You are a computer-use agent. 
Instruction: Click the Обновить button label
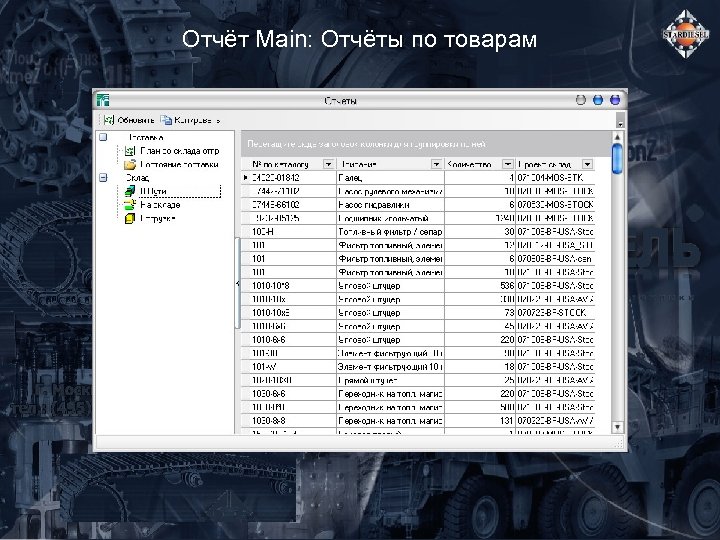tap(135, 120)
